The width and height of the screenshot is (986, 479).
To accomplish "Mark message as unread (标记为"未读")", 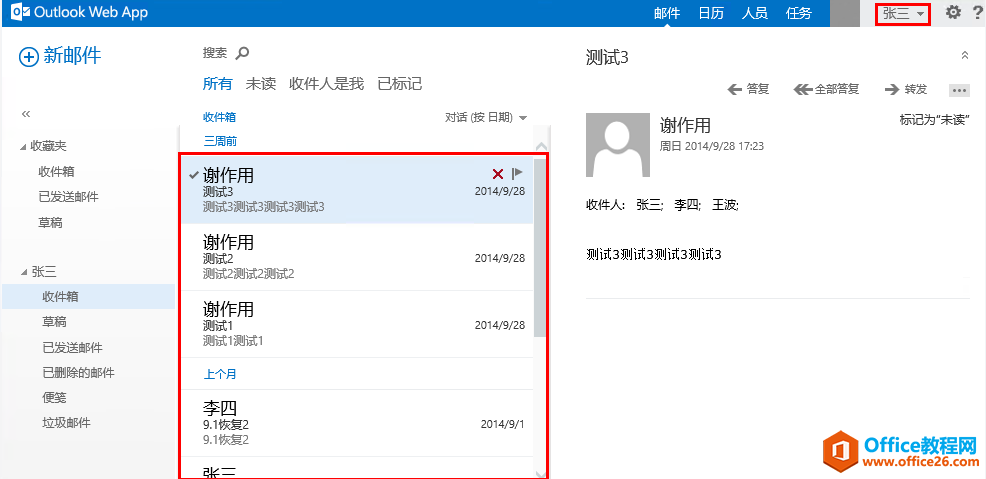I will (x=934, y=120).
